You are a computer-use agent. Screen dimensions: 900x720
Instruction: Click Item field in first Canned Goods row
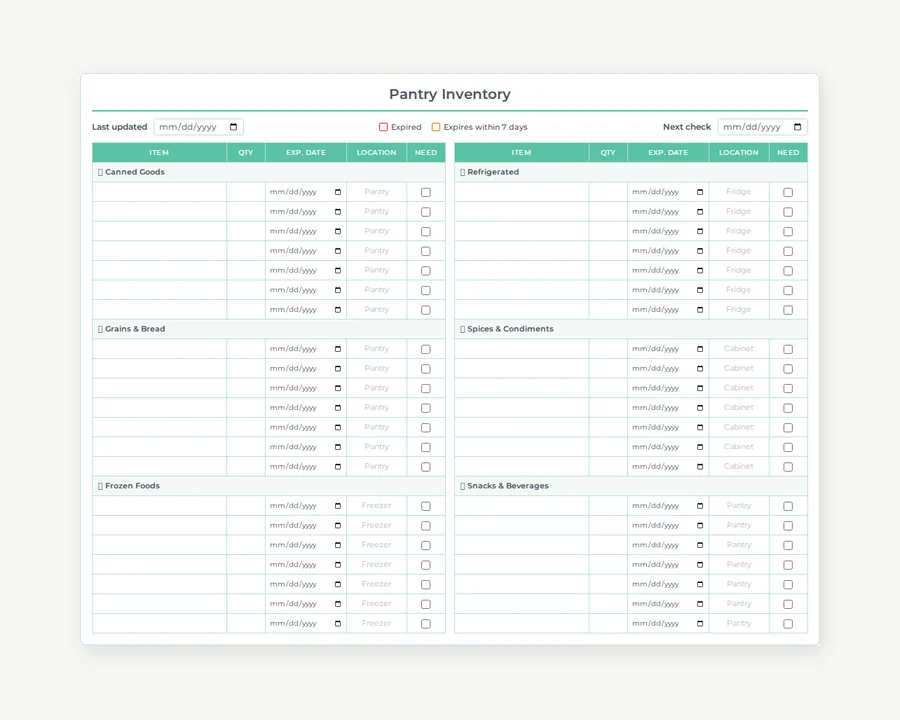coord(160,192)
